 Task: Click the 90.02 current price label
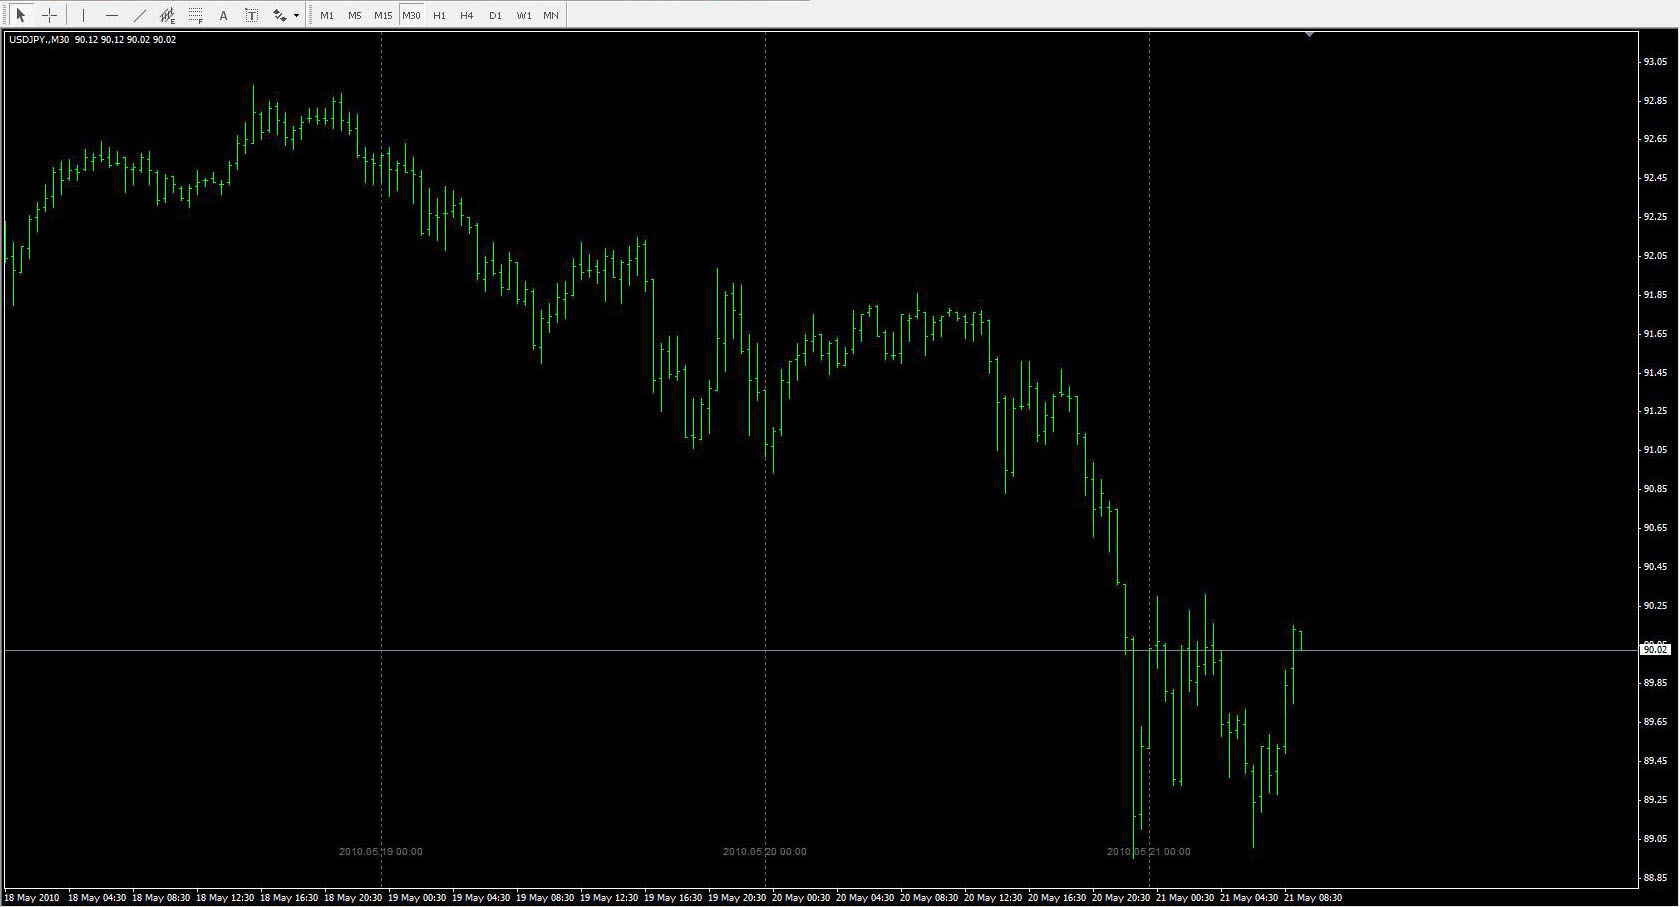click(x=1656, y=650)
